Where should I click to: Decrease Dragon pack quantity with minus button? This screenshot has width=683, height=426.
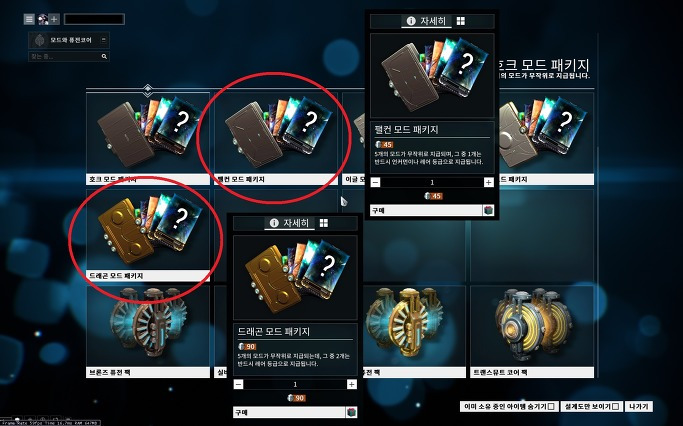(238, 384)
